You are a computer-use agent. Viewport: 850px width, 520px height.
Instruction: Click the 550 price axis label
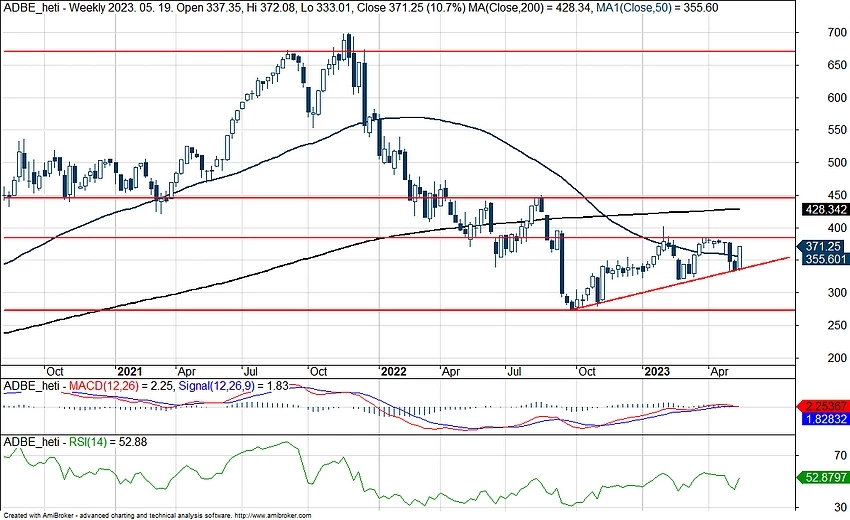pos(837,130)
